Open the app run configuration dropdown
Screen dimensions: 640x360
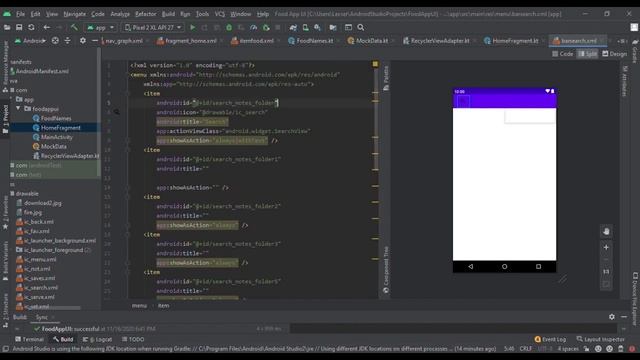[100, 27]
